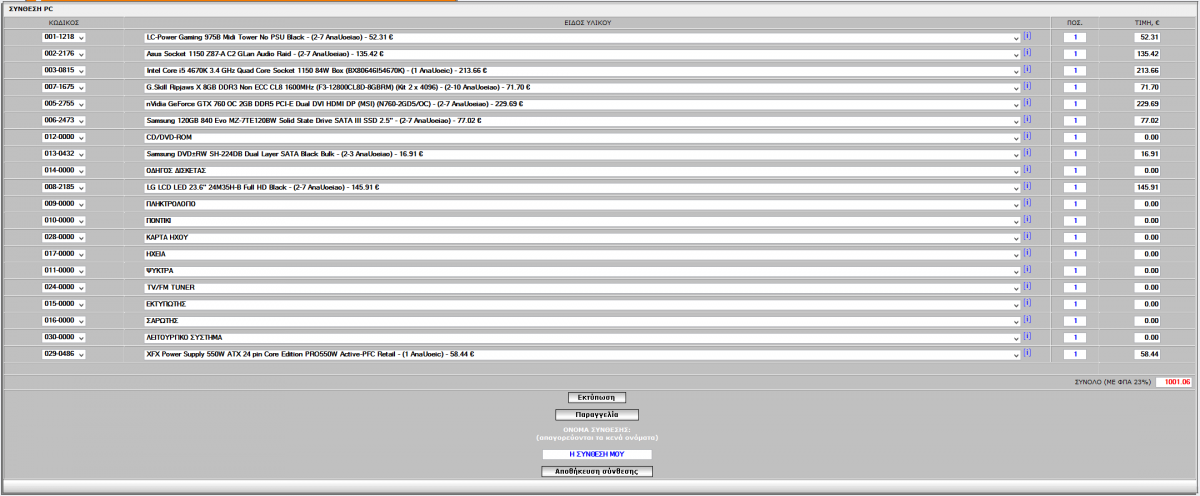The image size is (1200, 496).
Task: Open info icon for LC-Power Gaming case
Action: [1026, 36]
